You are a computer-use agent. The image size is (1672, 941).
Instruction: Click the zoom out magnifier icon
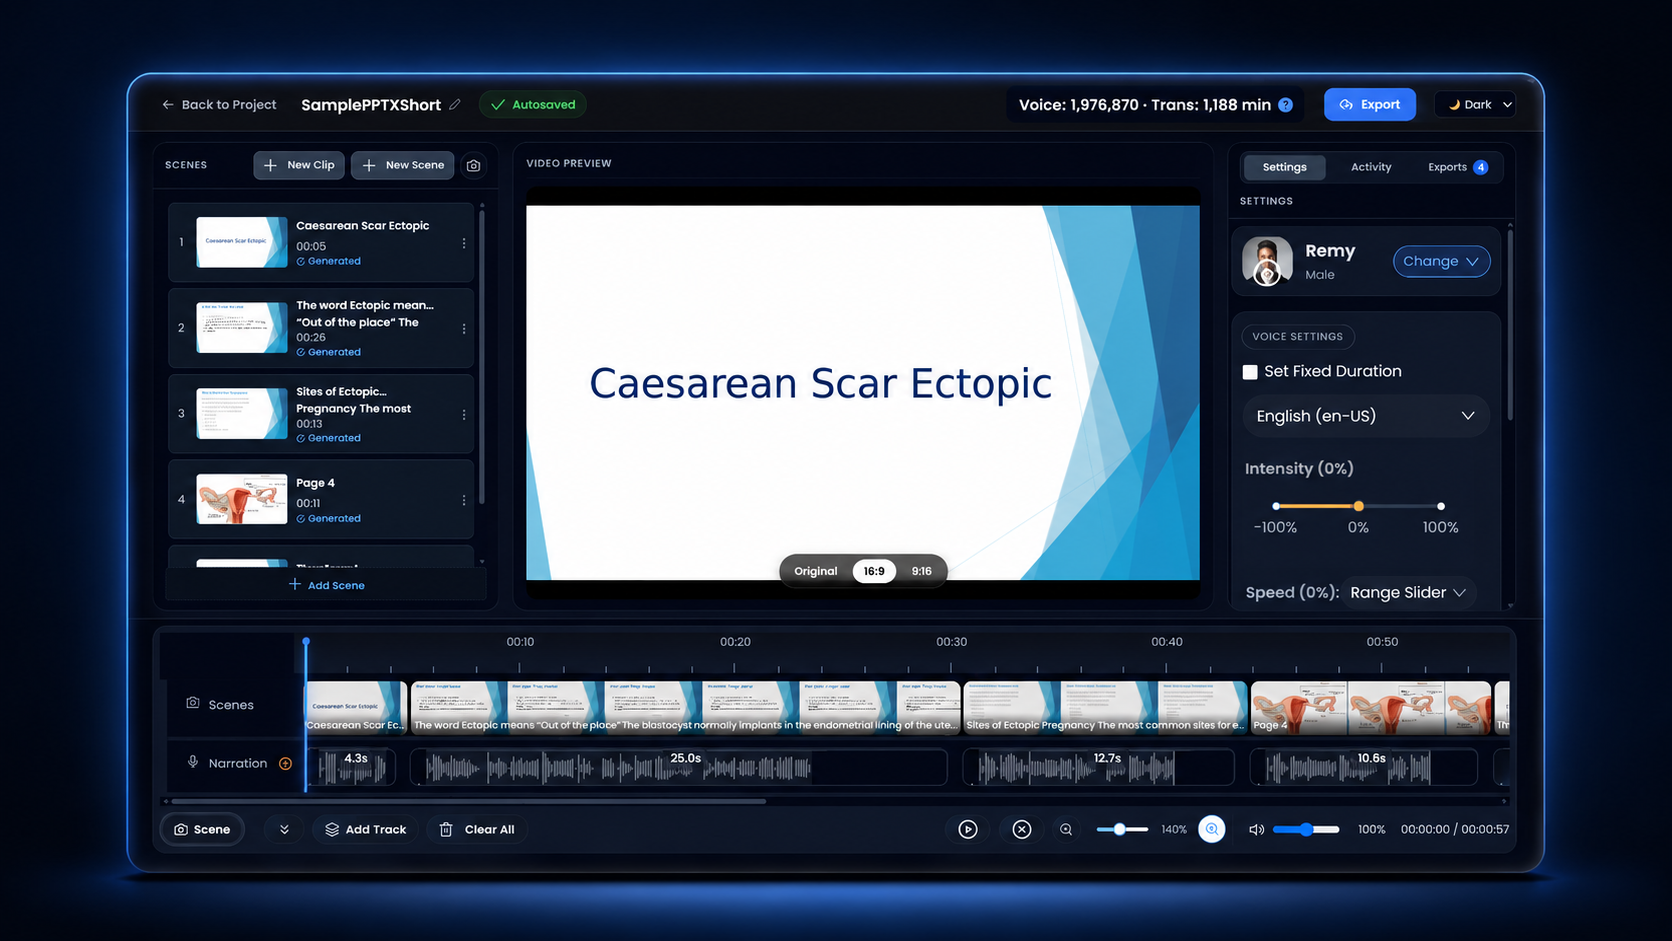tap(1066, 829)
